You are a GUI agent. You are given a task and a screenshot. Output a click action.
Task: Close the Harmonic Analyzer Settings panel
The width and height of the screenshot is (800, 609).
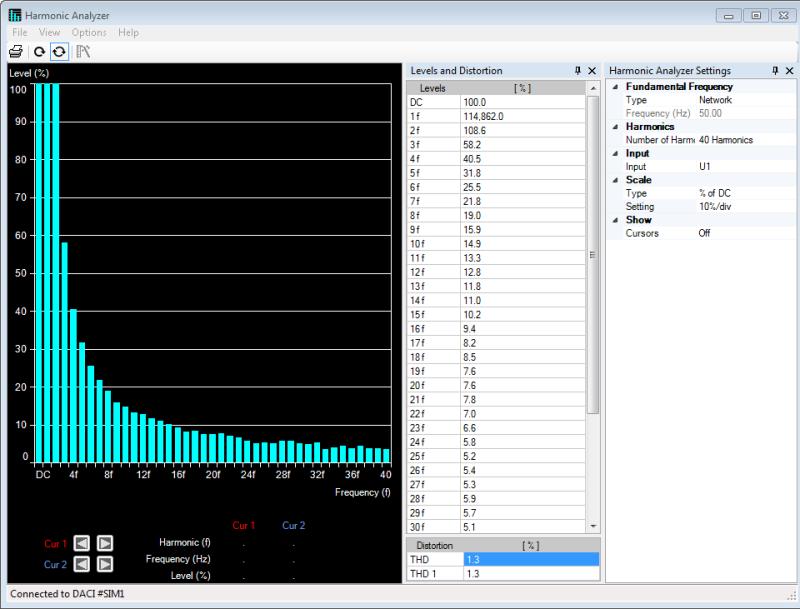pyautogui.click(x=790, y=71)
